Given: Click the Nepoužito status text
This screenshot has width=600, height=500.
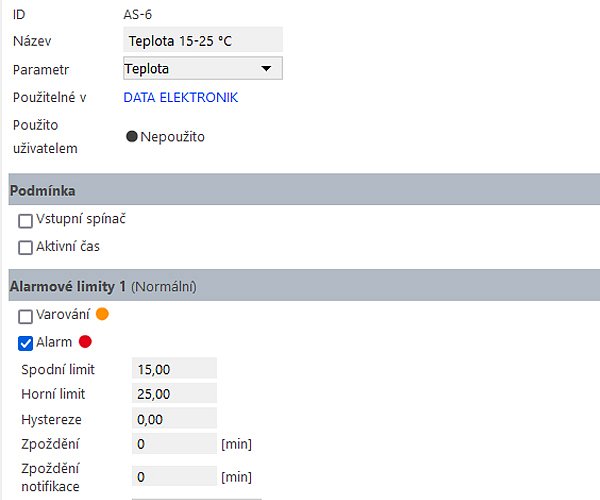Looking at the screenshot, I should tap(172, 137).
